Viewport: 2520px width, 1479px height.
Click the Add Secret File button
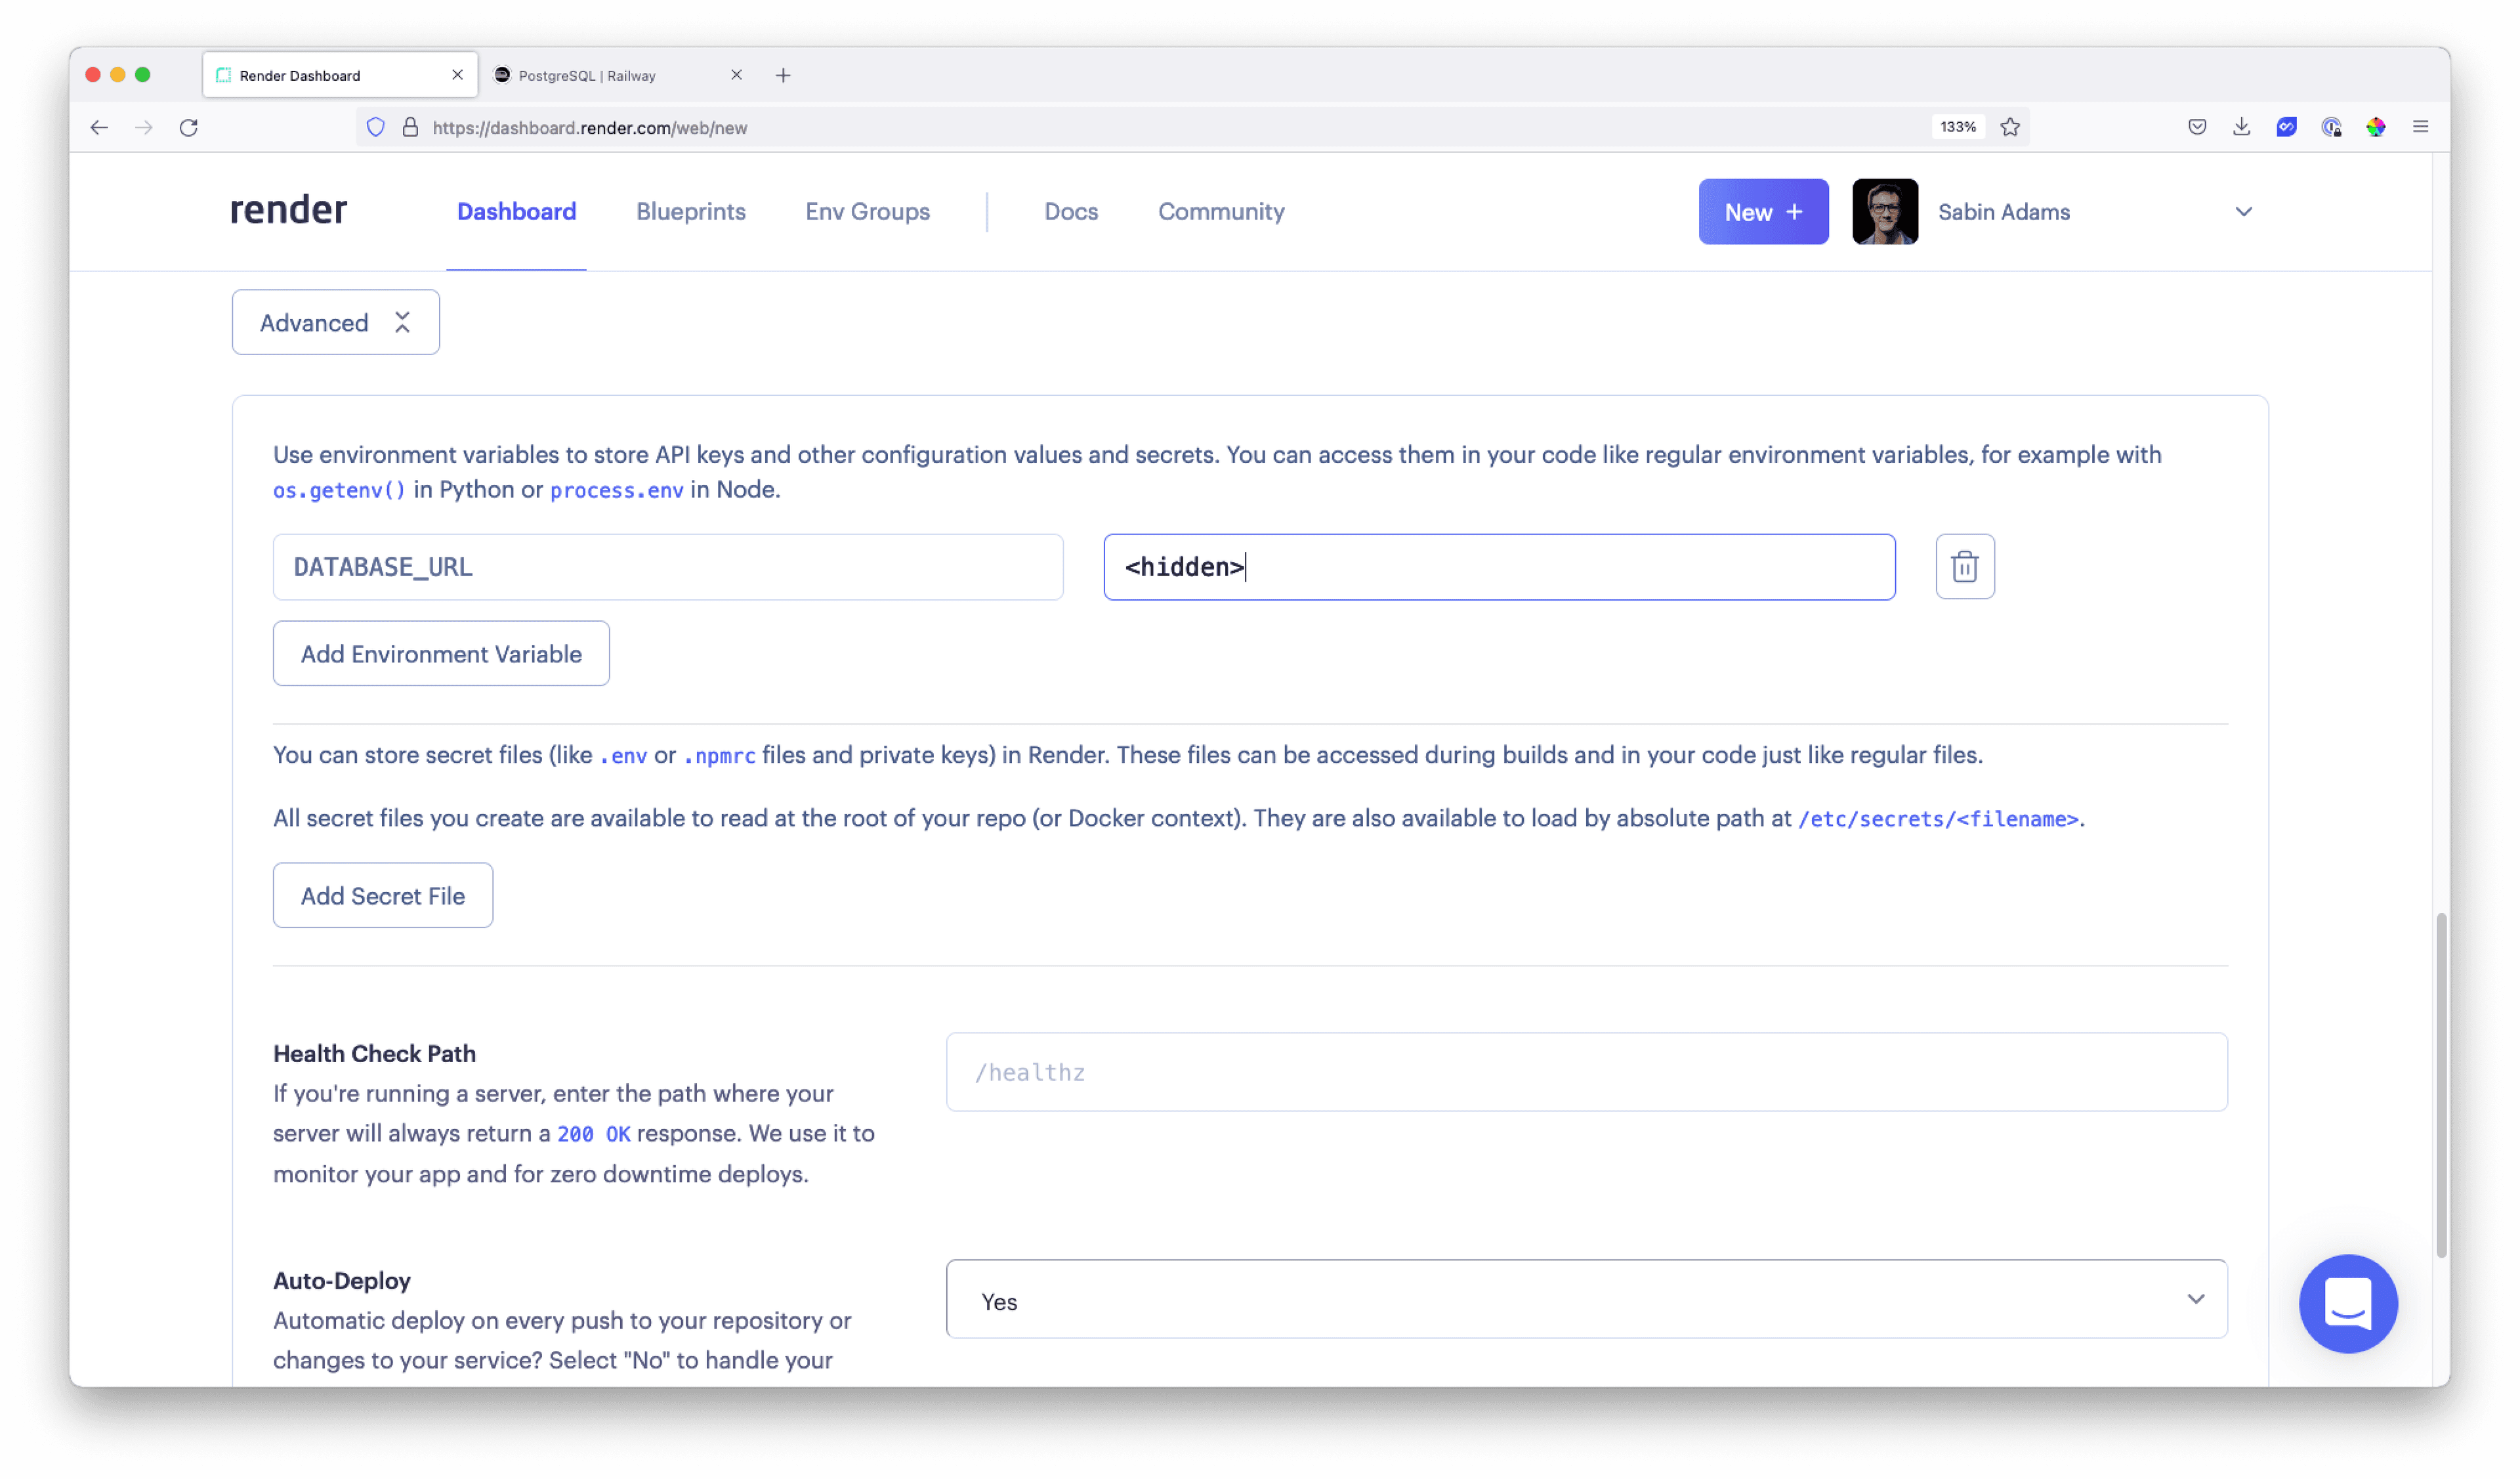[382, 895]
